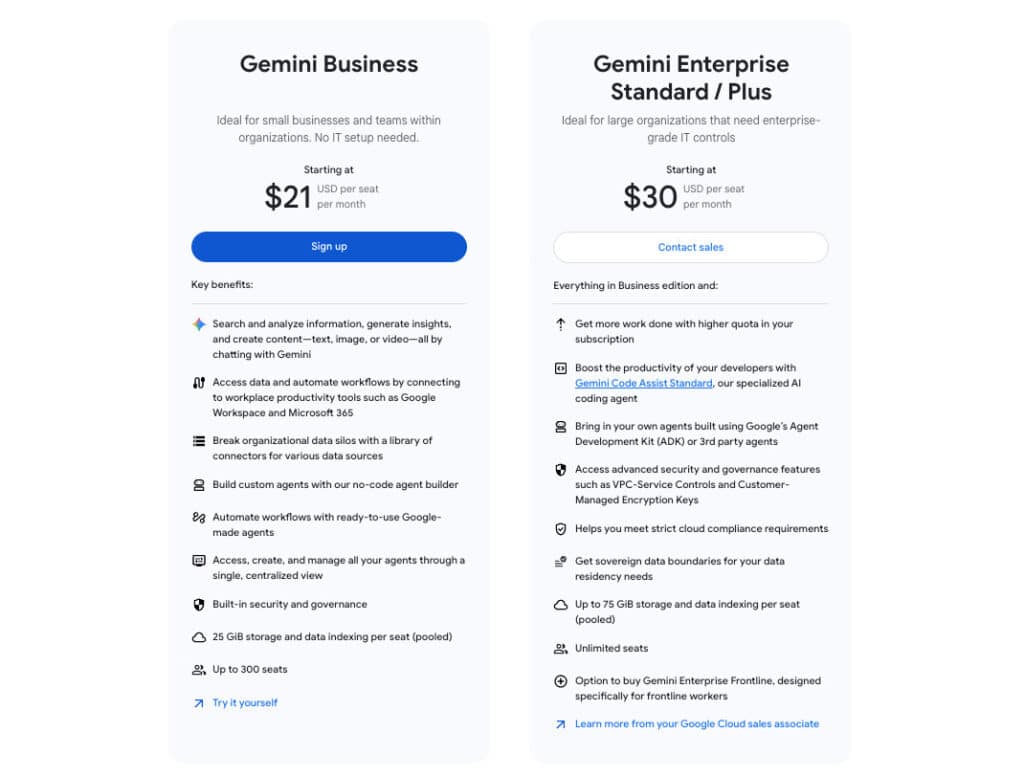The height and width of the screenshot is (777, 1024).
Task: Click the cloud icon beside 25 GiB storage
Action: pos(199,637)
